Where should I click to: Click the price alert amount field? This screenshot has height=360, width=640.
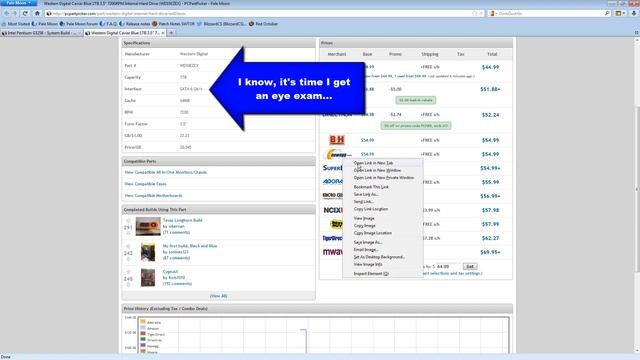(x=447, y=267)
